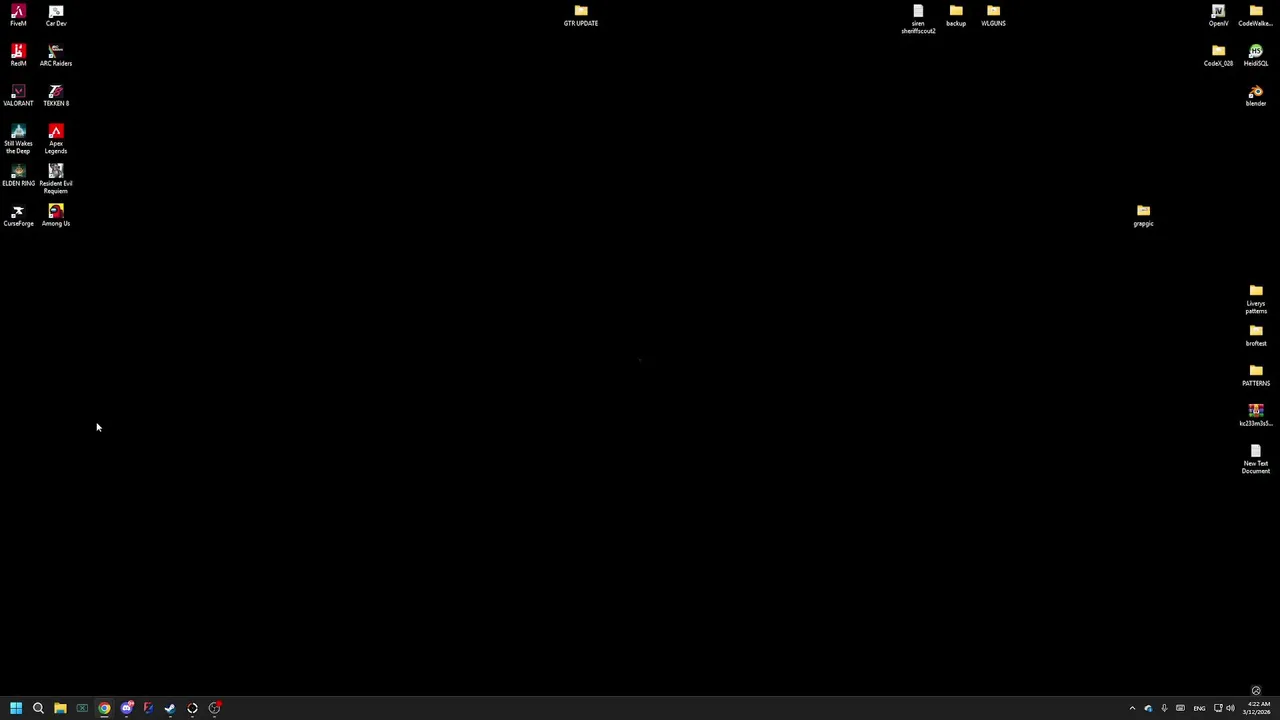Select the brofest folder

1256,335
